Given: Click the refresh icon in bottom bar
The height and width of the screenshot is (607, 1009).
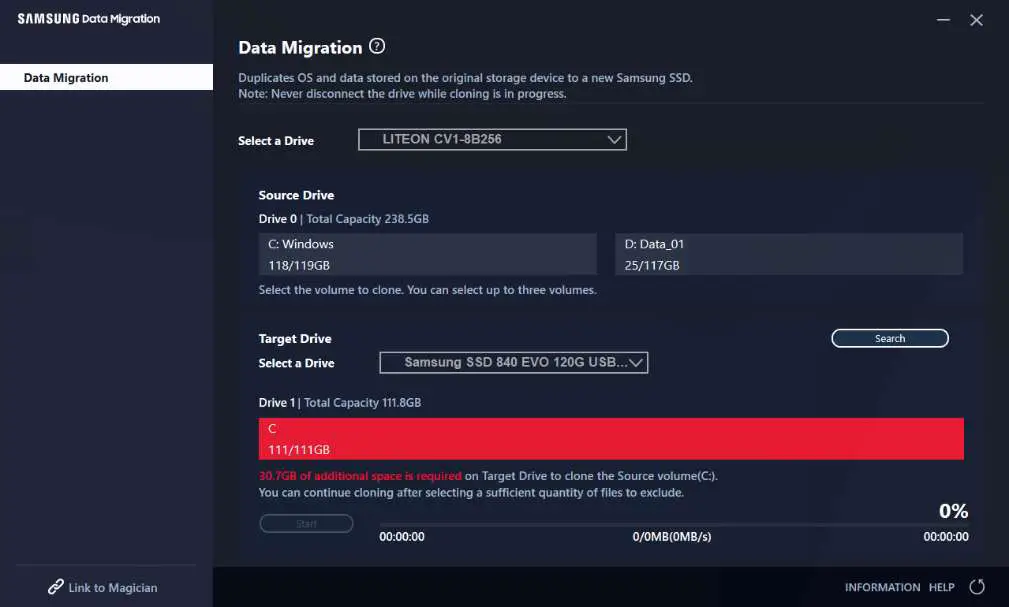Looking at the screenshot, I should (x=977, y=586).
